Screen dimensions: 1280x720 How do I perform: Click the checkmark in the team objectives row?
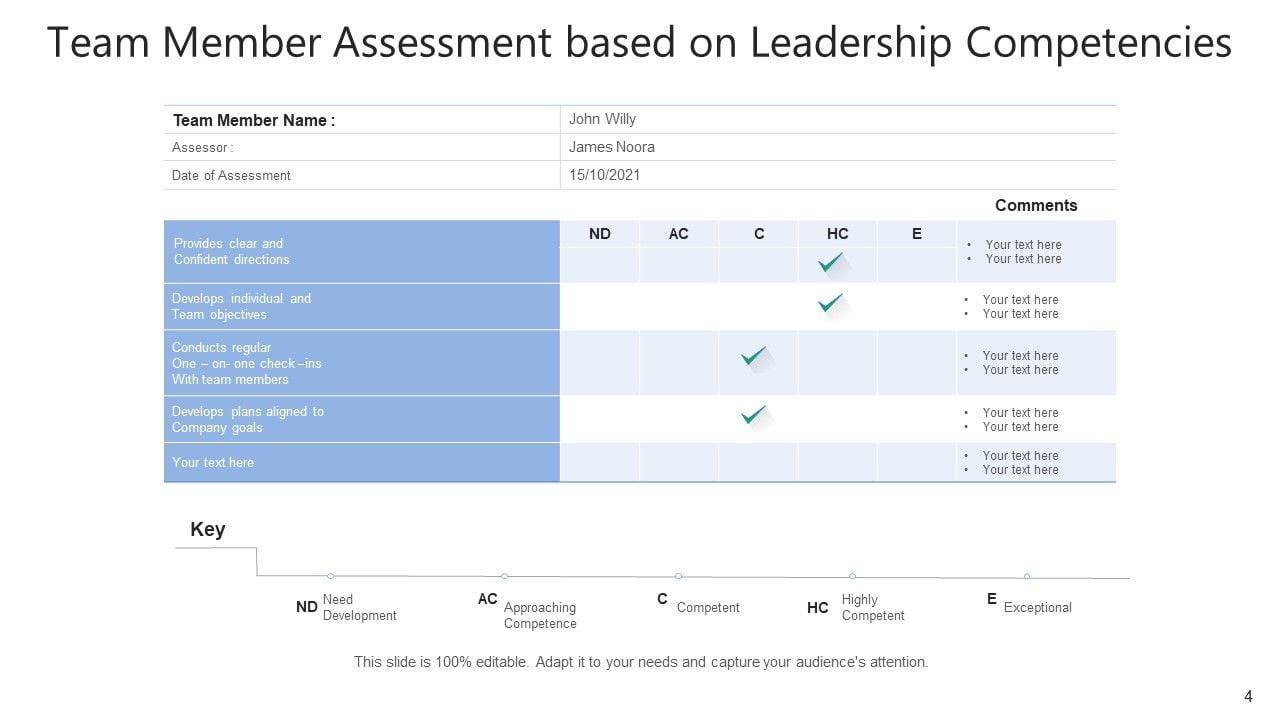pos(831,303)
